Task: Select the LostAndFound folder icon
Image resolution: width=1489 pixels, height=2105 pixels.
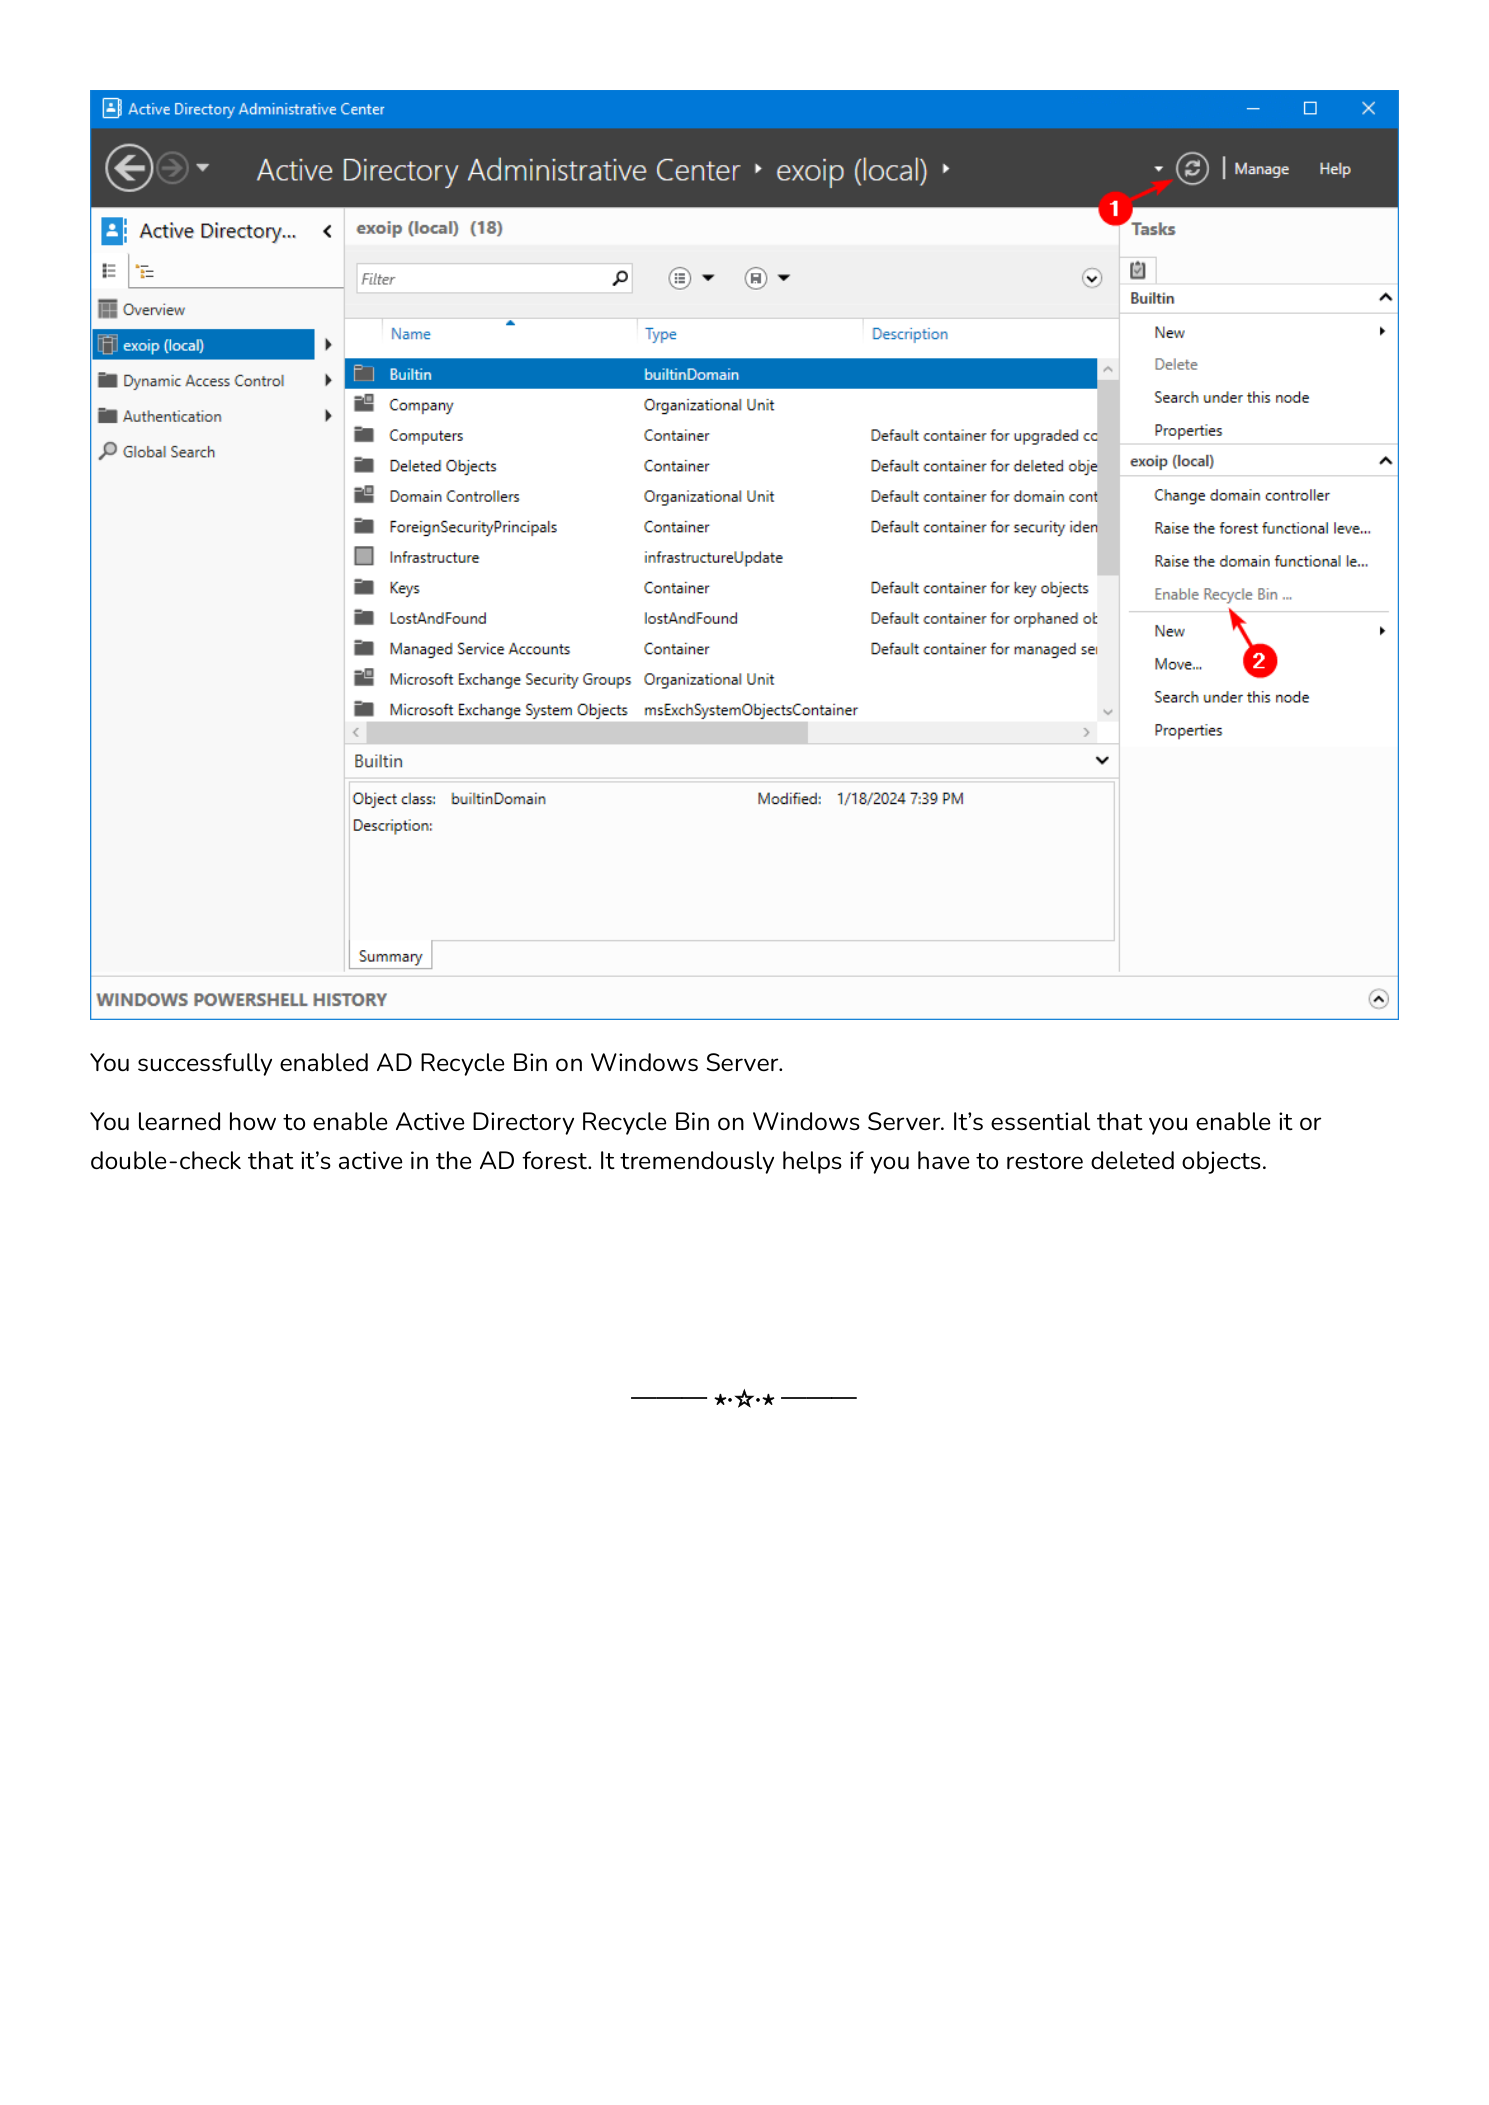Action: click(x=364, y=617)
